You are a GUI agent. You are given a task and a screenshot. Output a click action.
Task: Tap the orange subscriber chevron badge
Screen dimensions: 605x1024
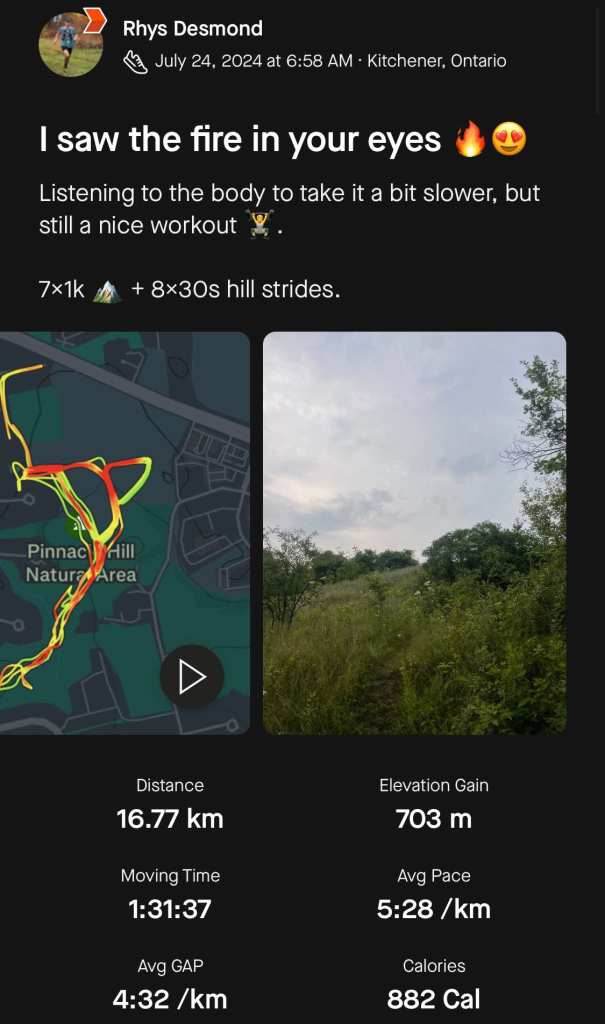point(95,20)
